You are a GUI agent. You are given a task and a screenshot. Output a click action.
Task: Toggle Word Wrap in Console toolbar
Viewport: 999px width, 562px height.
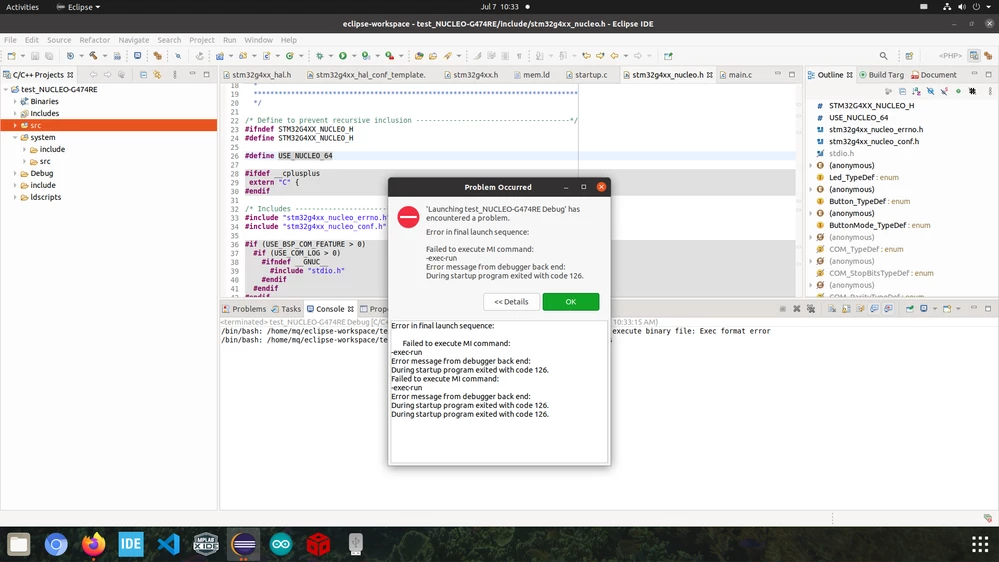(860, 309)
